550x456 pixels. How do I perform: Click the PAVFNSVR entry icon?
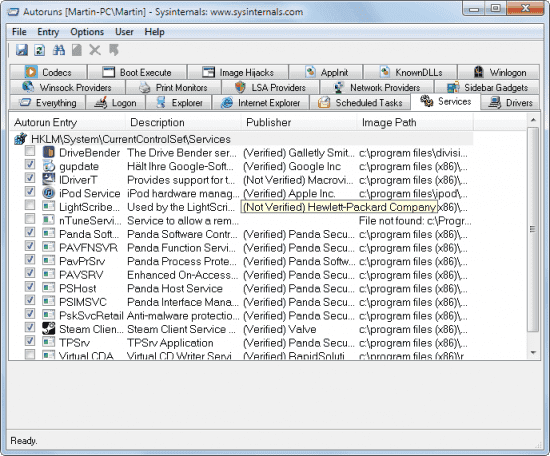[49, 247]
